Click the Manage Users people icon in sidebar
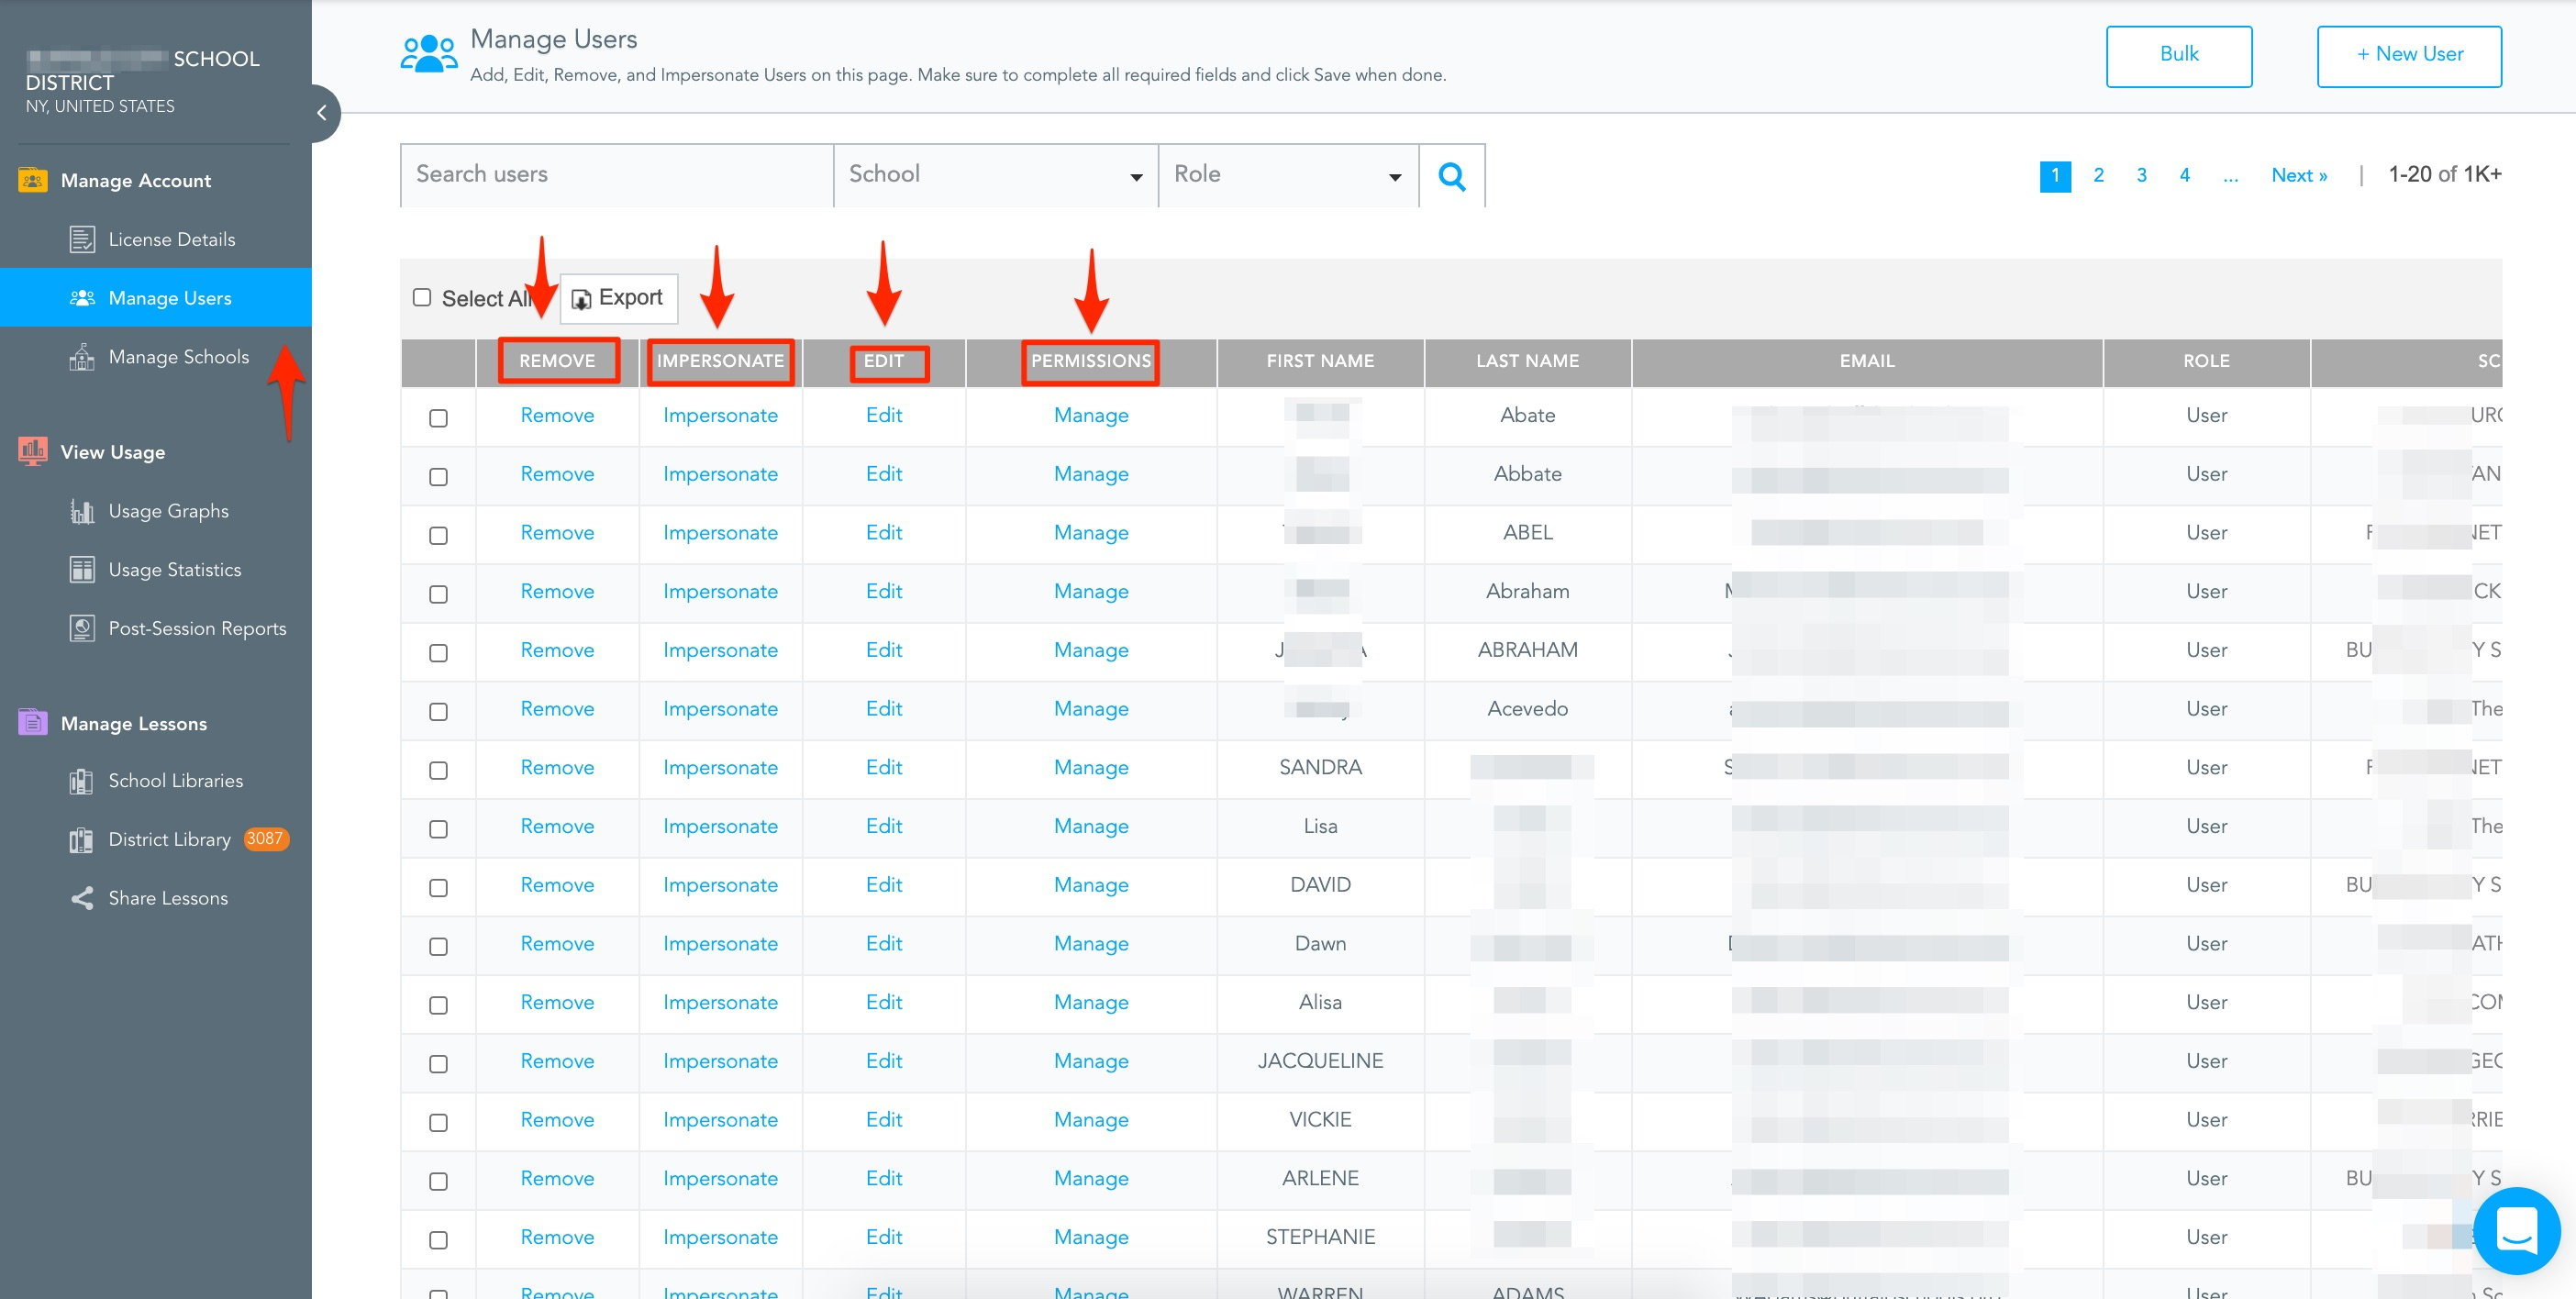This screenshot has height=1299, width=2576. pyautogui.click(x=82, y=298)
